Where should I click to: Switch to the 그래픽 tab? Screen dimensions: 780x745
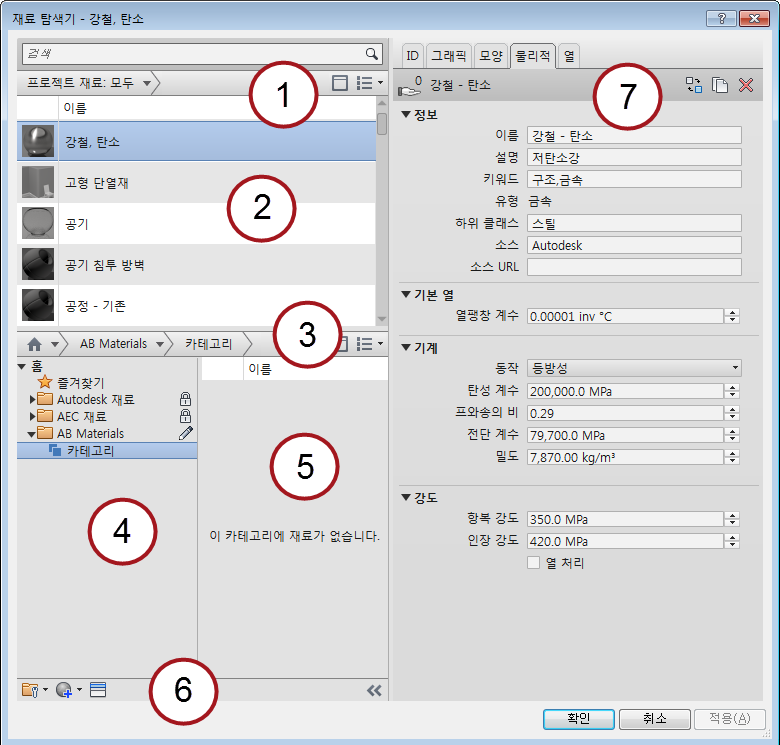coord(449,56)
